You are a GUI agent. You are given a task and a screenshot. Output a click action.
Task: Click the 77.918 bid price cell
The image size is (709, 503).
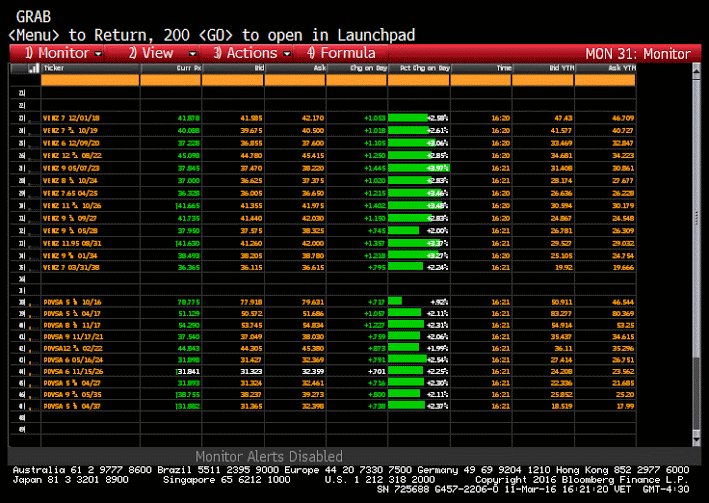point(251,302)
